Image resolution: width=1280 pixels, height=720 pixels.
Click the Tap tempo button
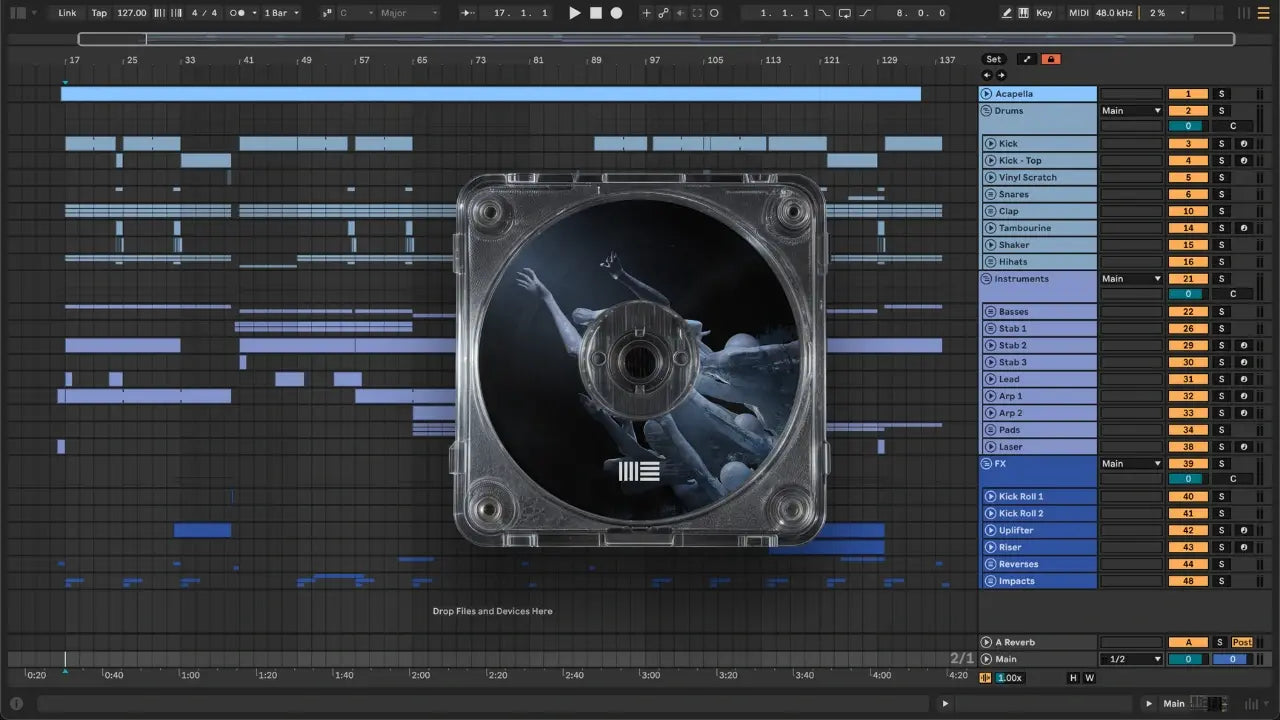99,13
